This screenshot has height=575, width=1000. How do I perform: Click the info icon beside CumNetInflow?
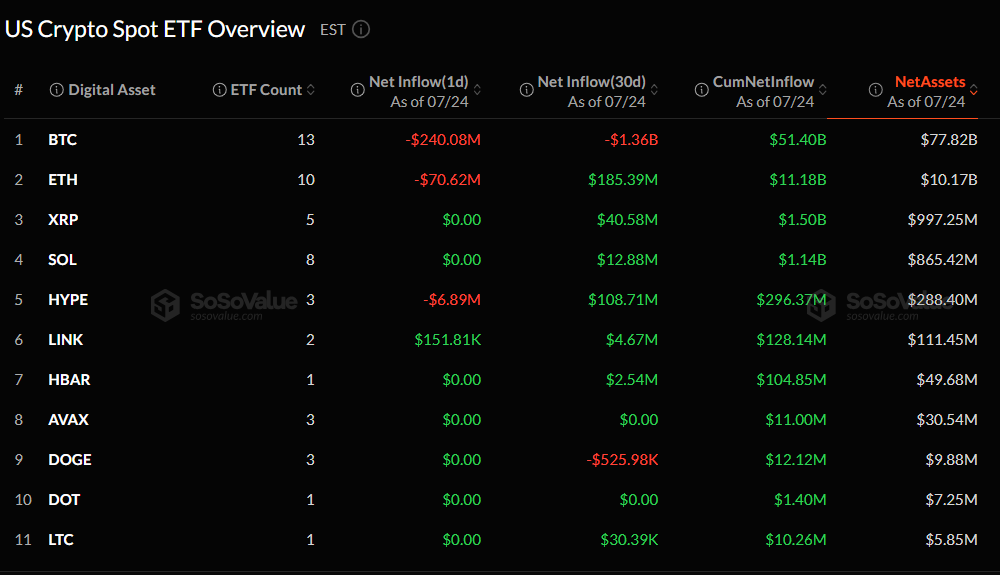tap(702, 90)
